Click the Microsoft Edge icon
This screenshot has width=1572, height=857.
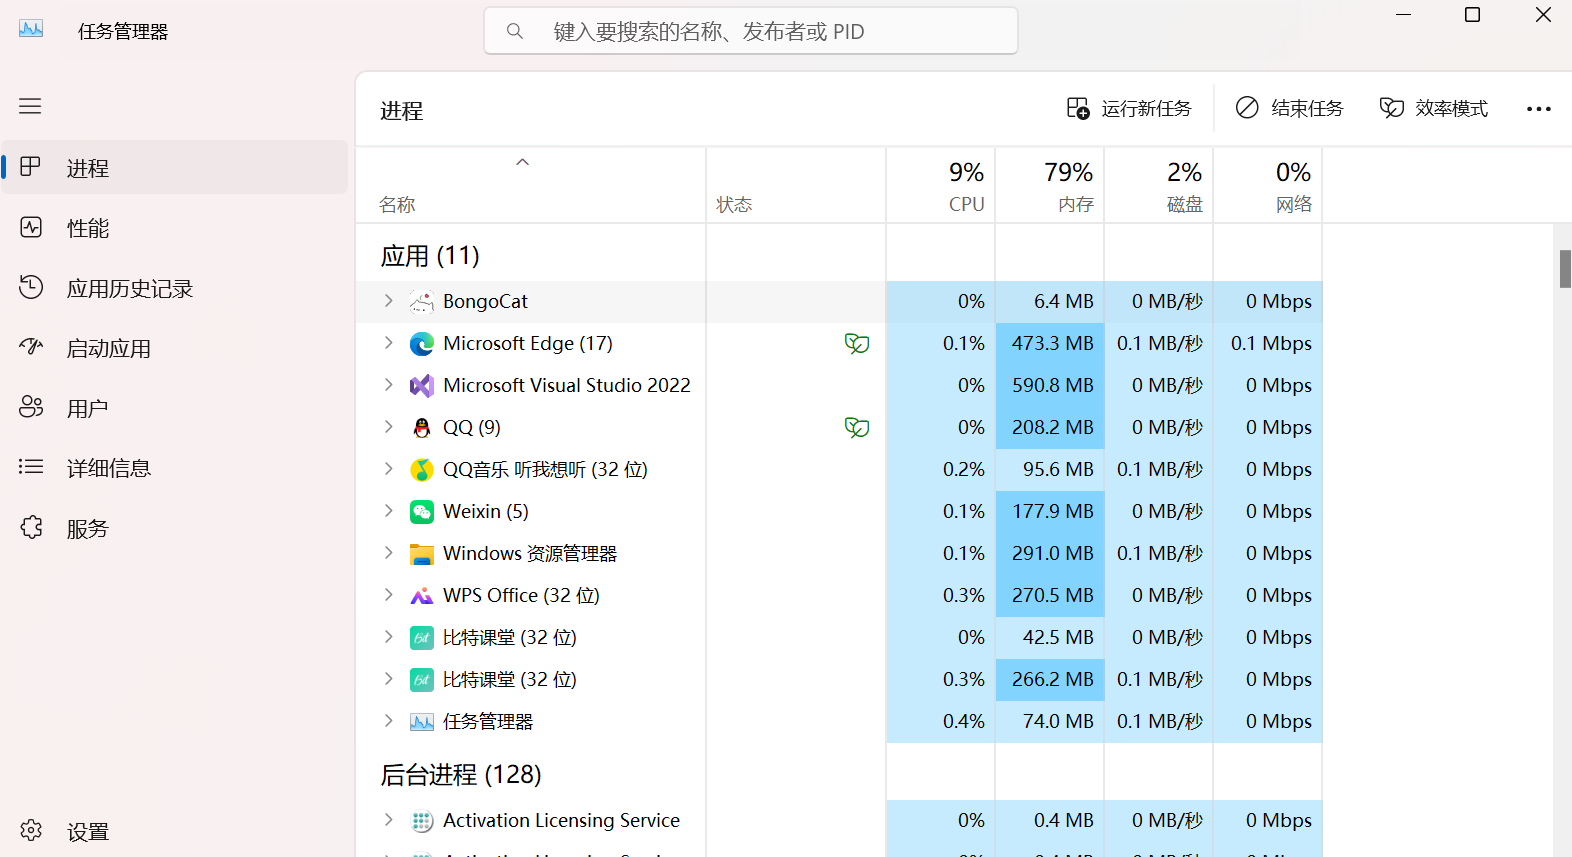tap(422, 344)
